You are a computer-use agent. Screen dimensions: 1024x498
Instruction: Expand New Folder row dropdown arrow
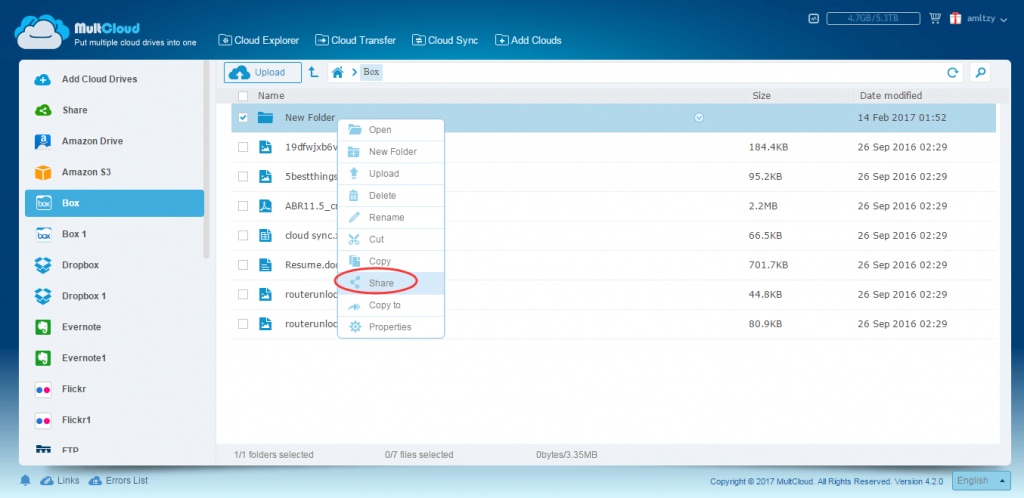tap(699, 117)
